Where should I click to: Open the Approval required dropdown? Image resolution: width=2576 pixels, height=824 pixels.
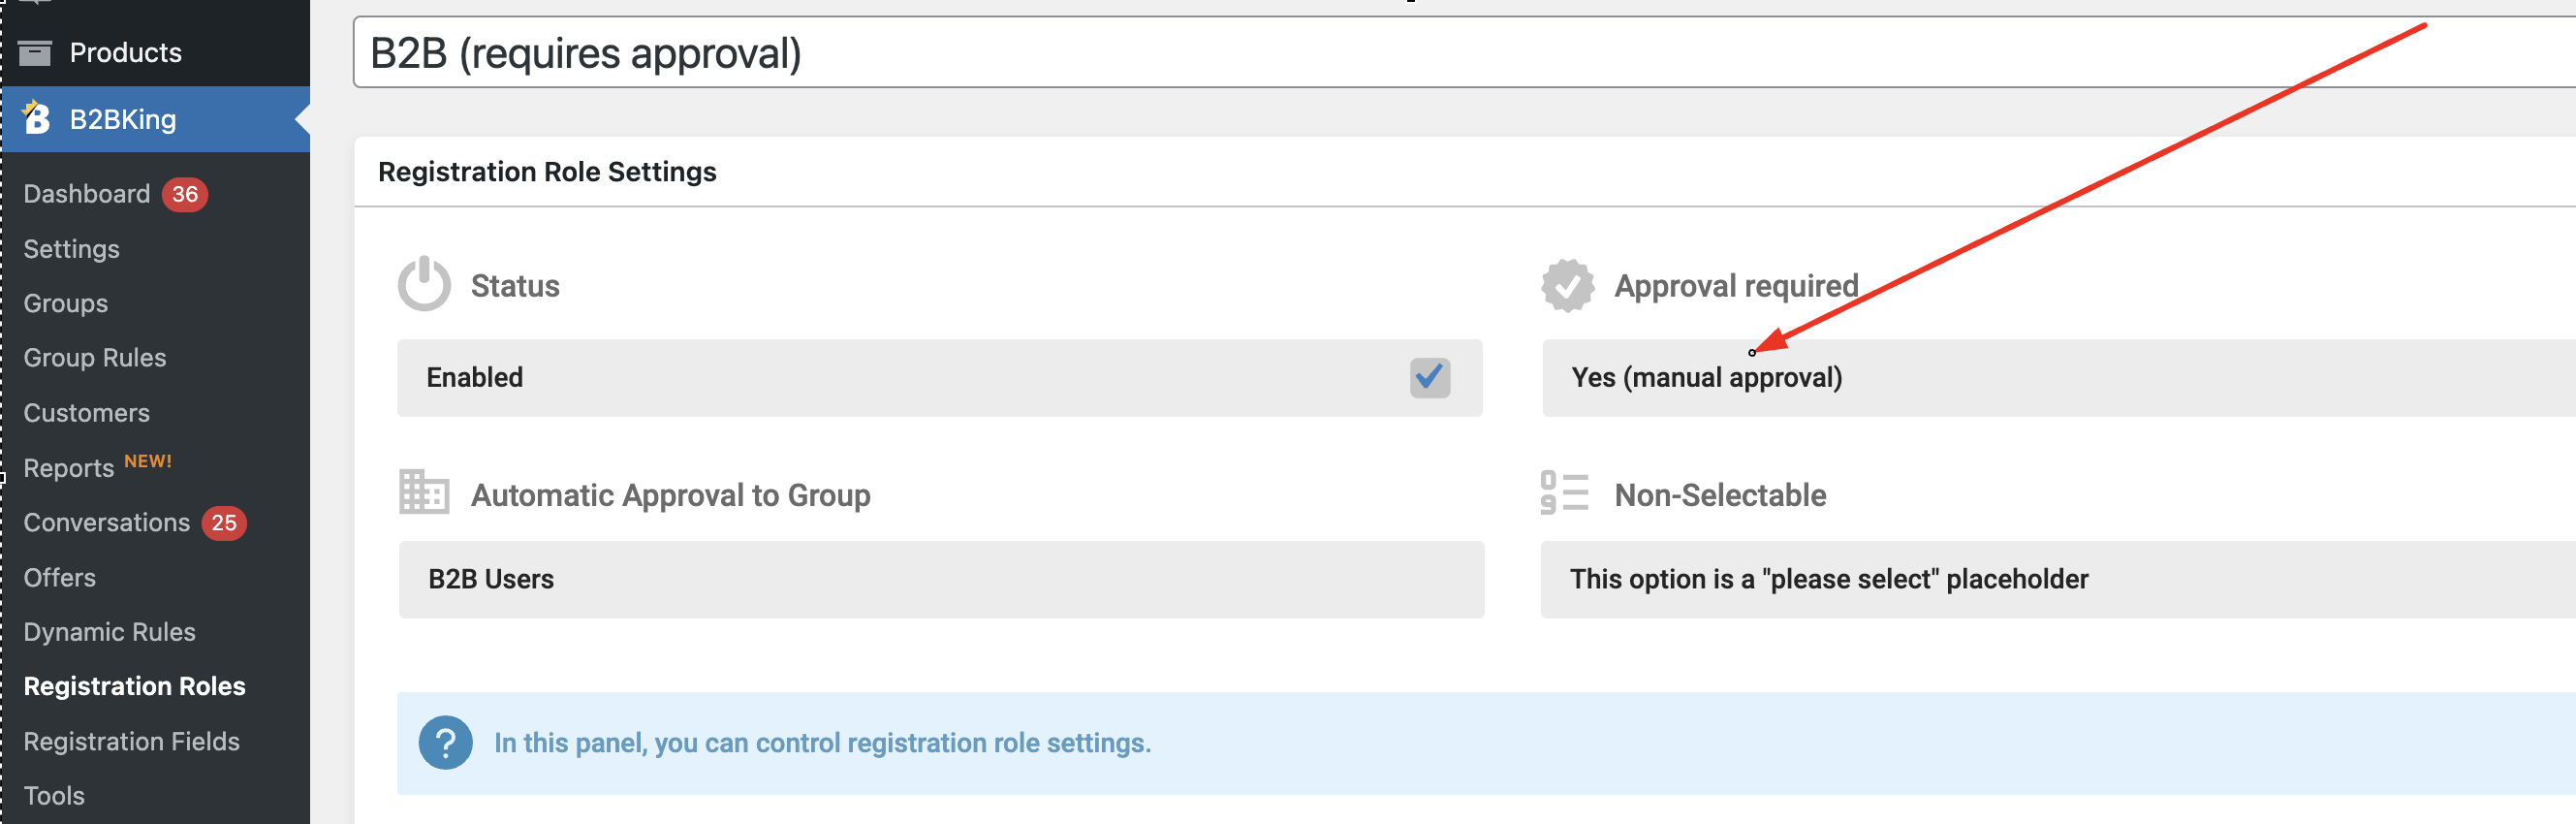[2058, 377]
